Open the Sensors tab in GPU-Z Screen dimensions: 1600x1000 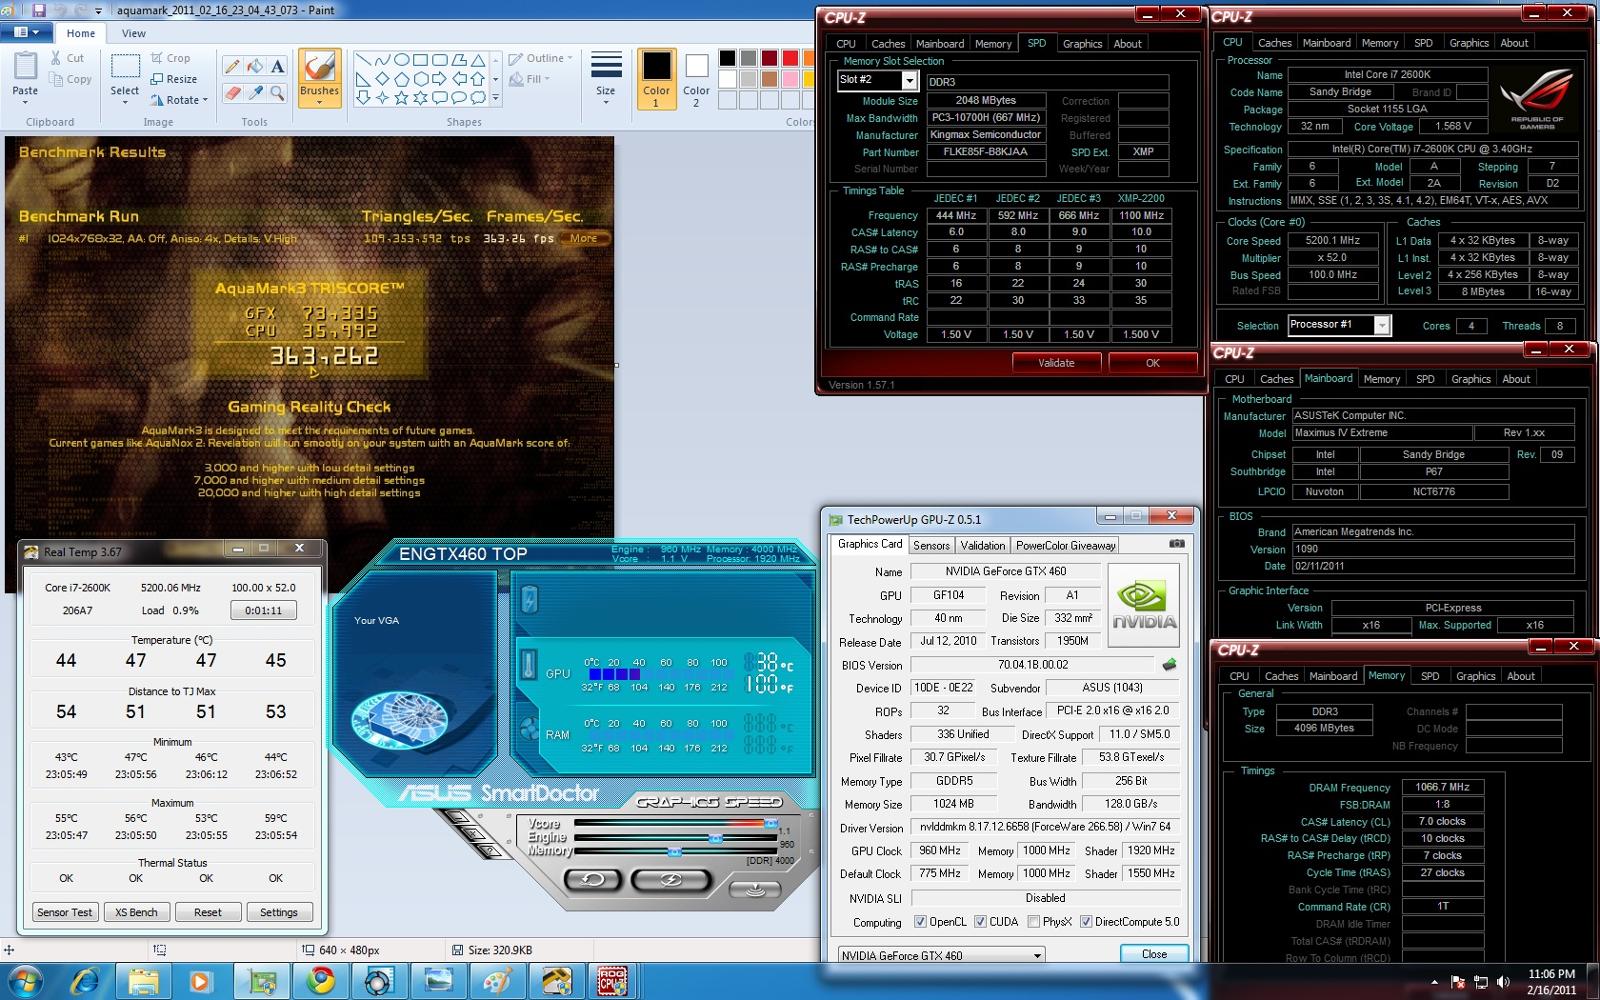[x=931, y=545]
